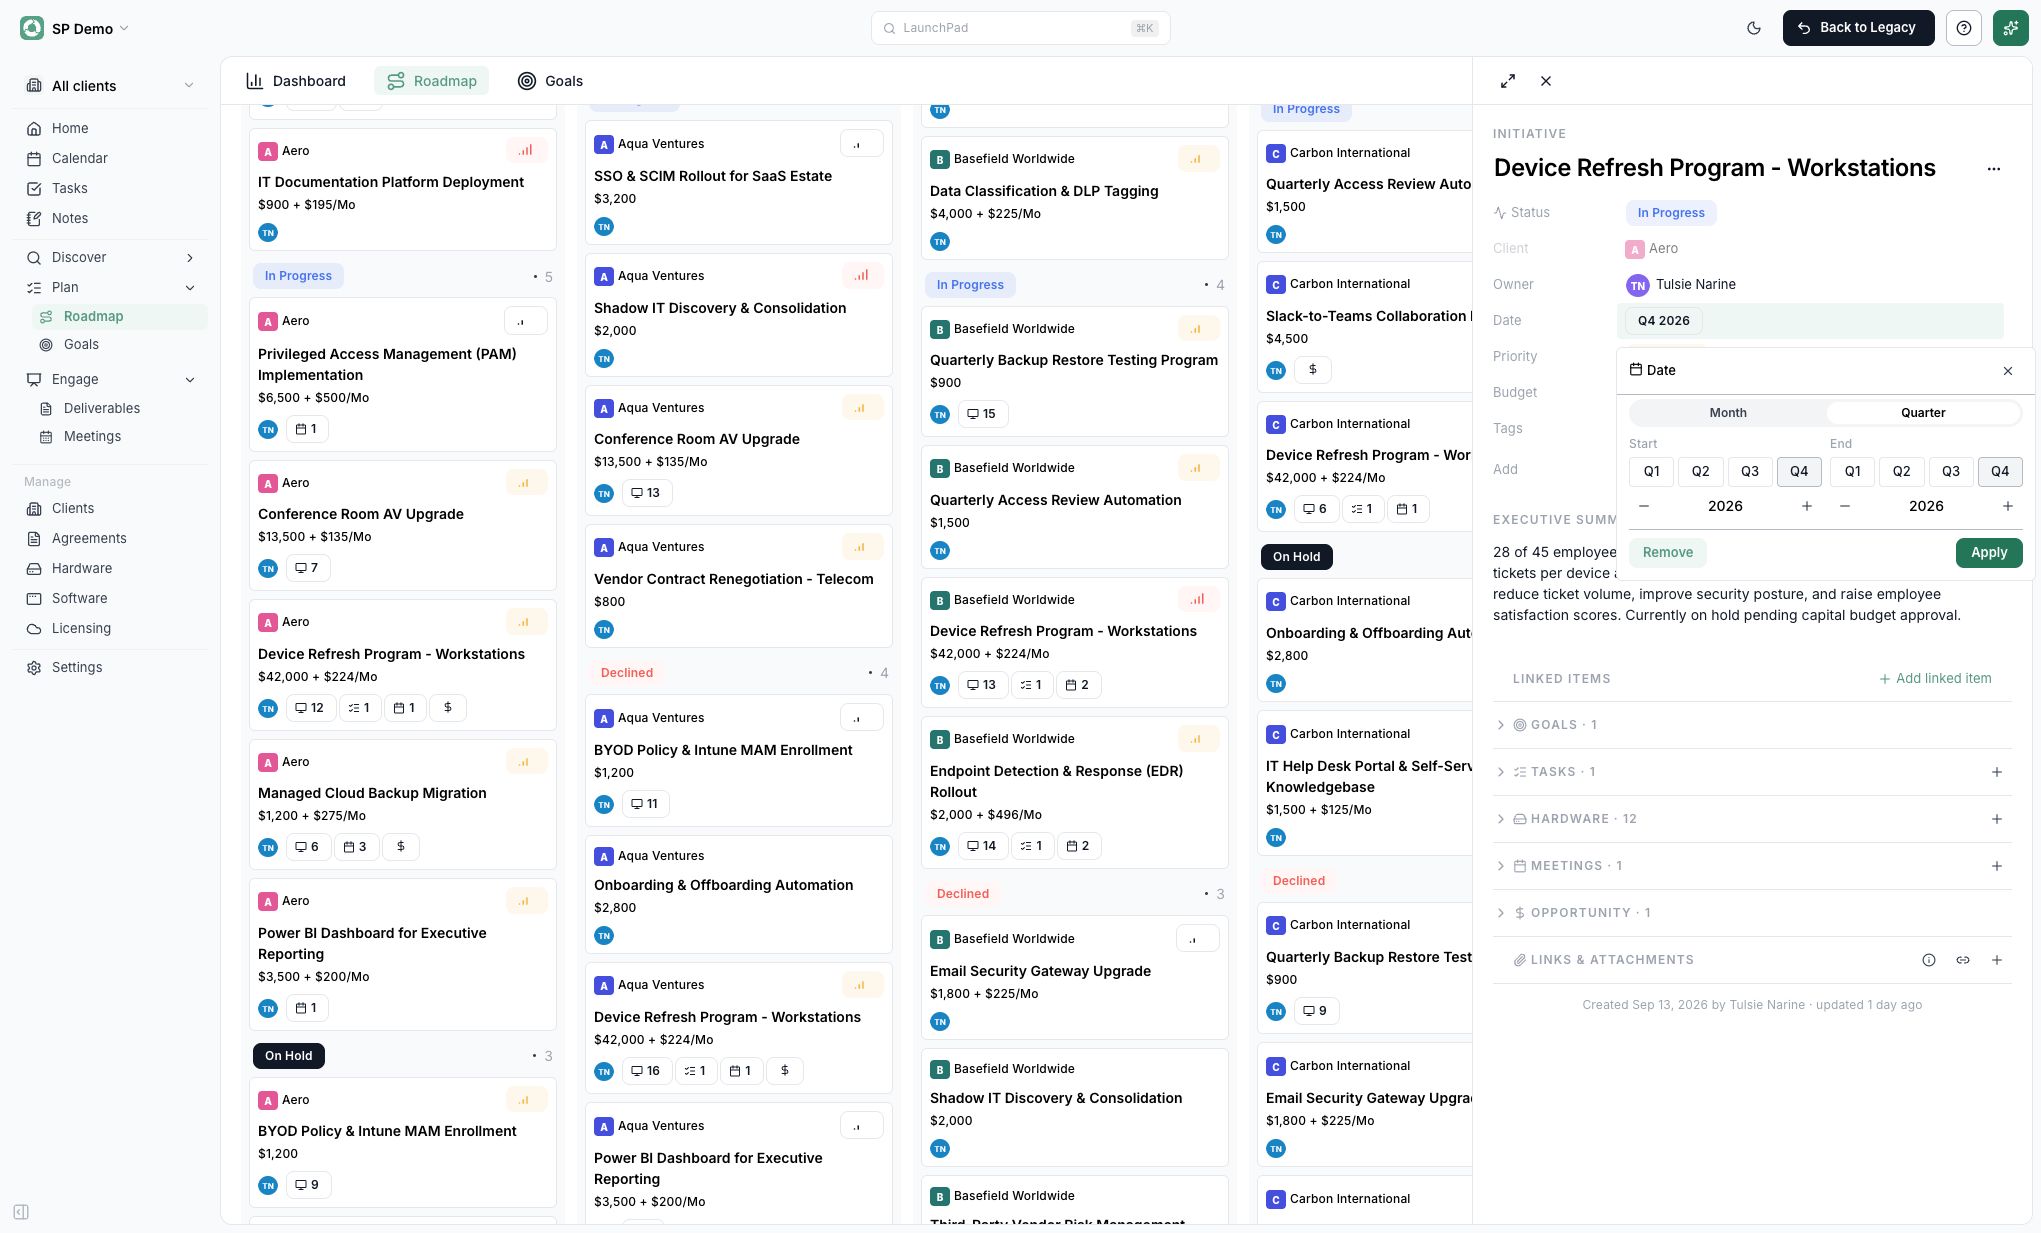This screenshot has width=2041, height=1233.
Task: Expand the initiative panel to full screen
Action: (1508, 81)
